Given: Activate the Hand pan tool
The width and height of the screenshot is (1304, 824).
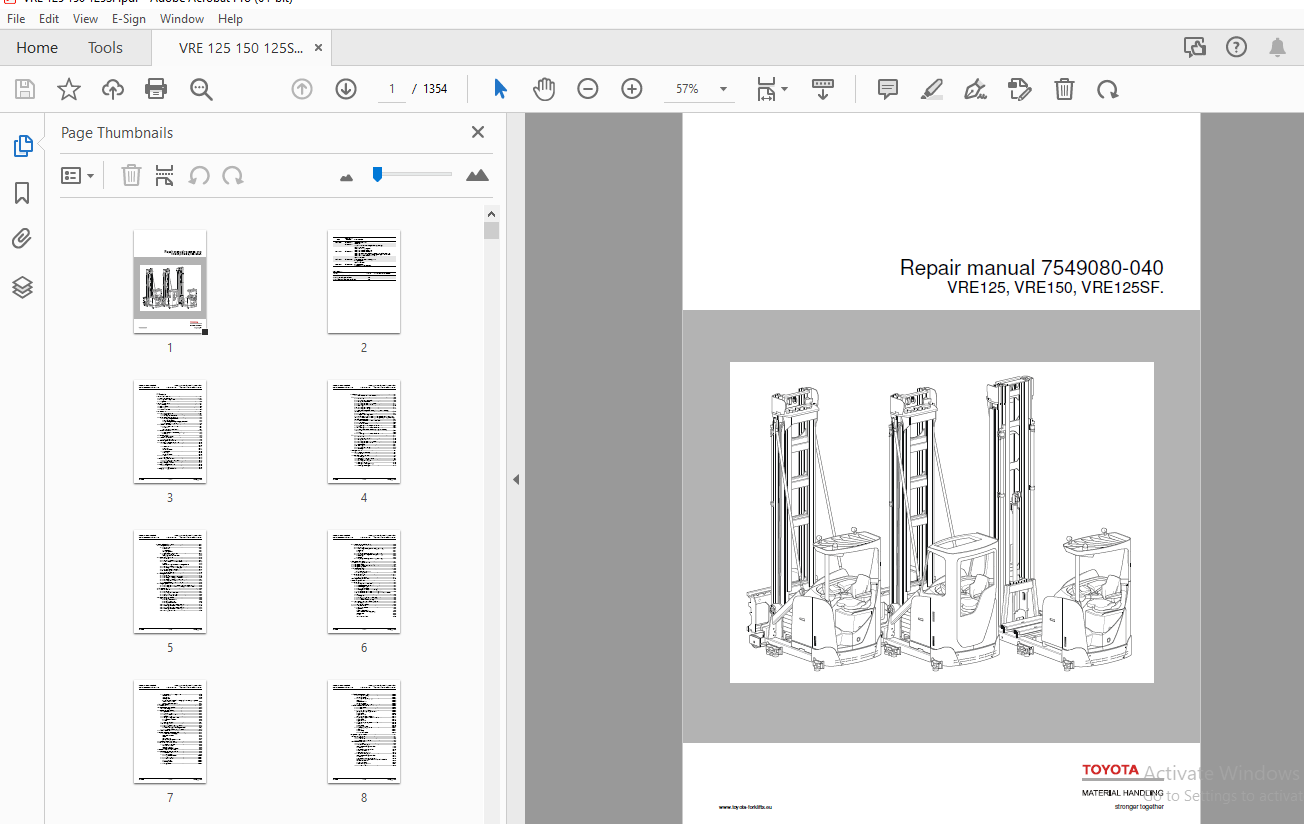Looking at the screenshot, I should (543, 89).
